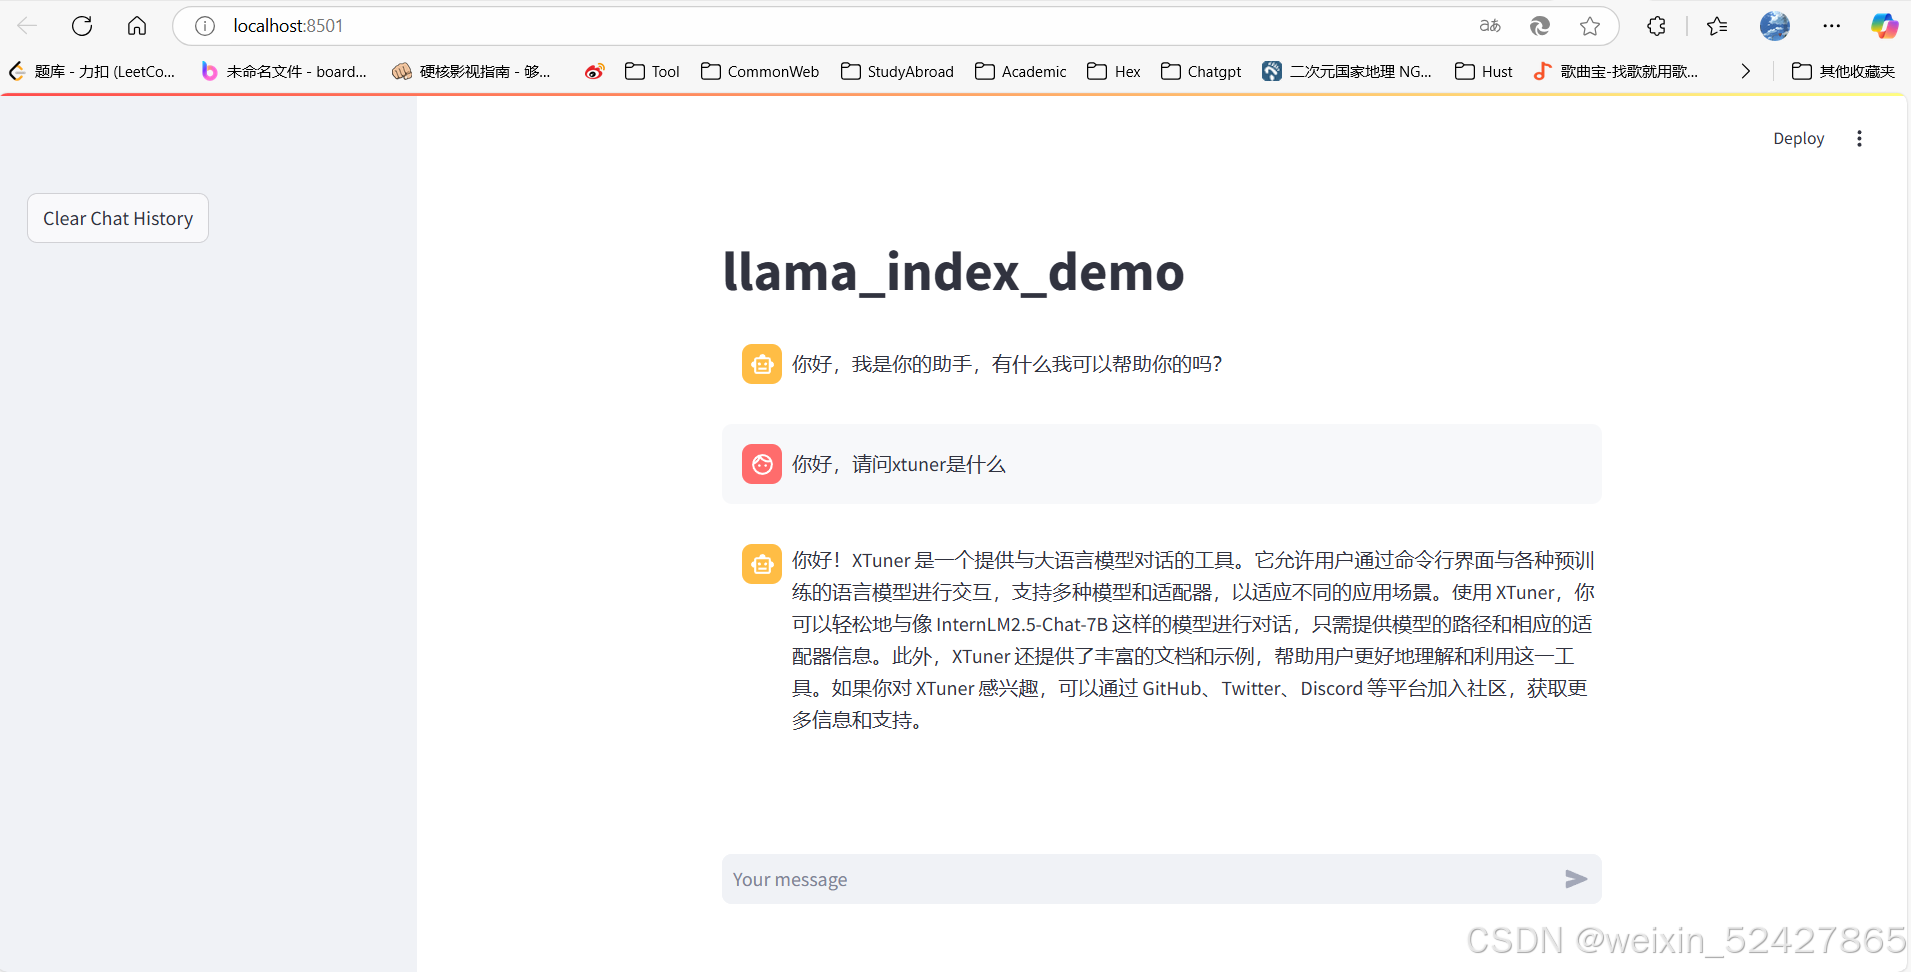Click the XTuner answer paragraph
The height and width of the screenshot is (972, 1911).
pos(1193,640)
